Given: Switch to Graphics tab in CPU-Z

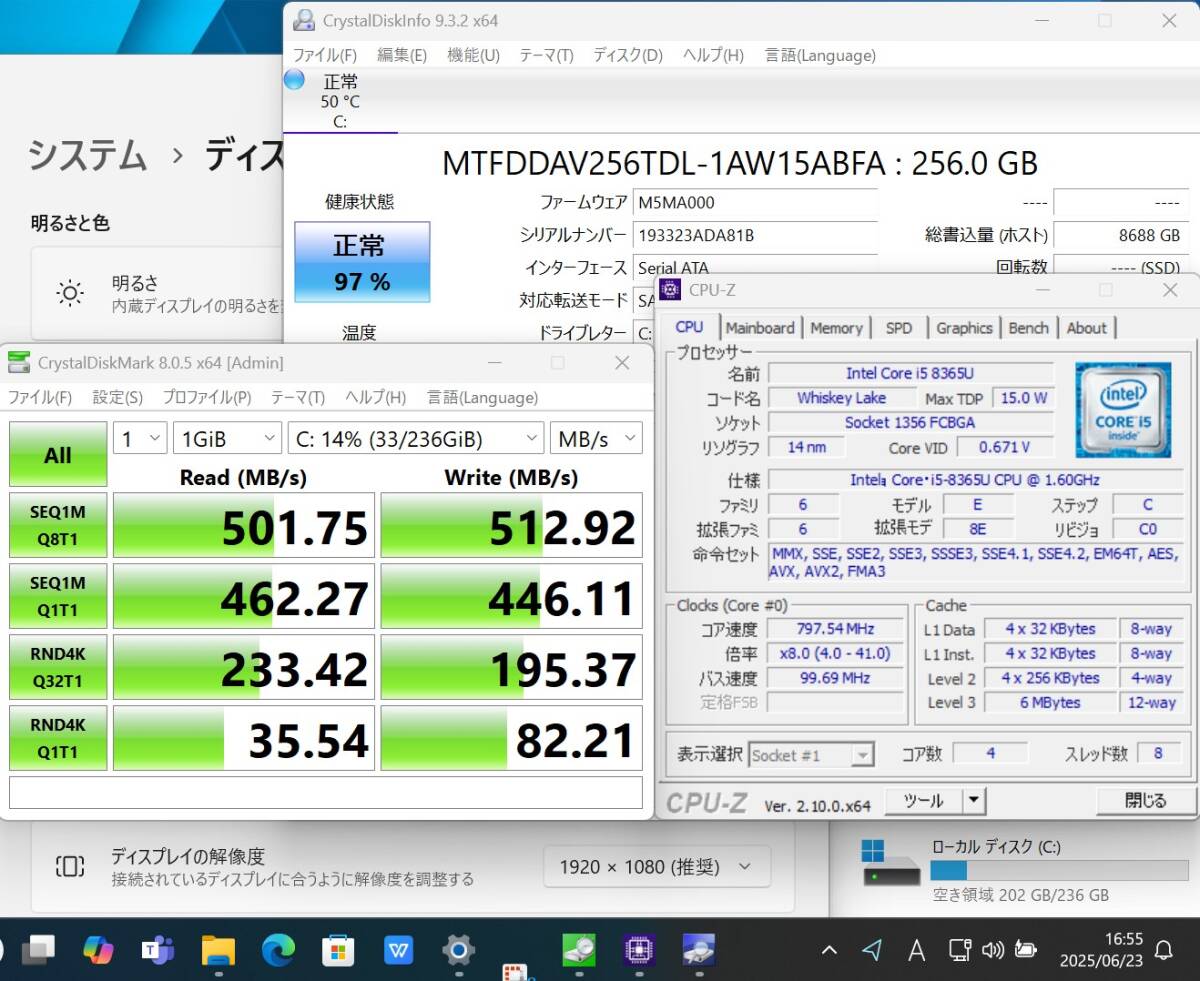Looking at the screenshot, I should (x=964, y=327).
